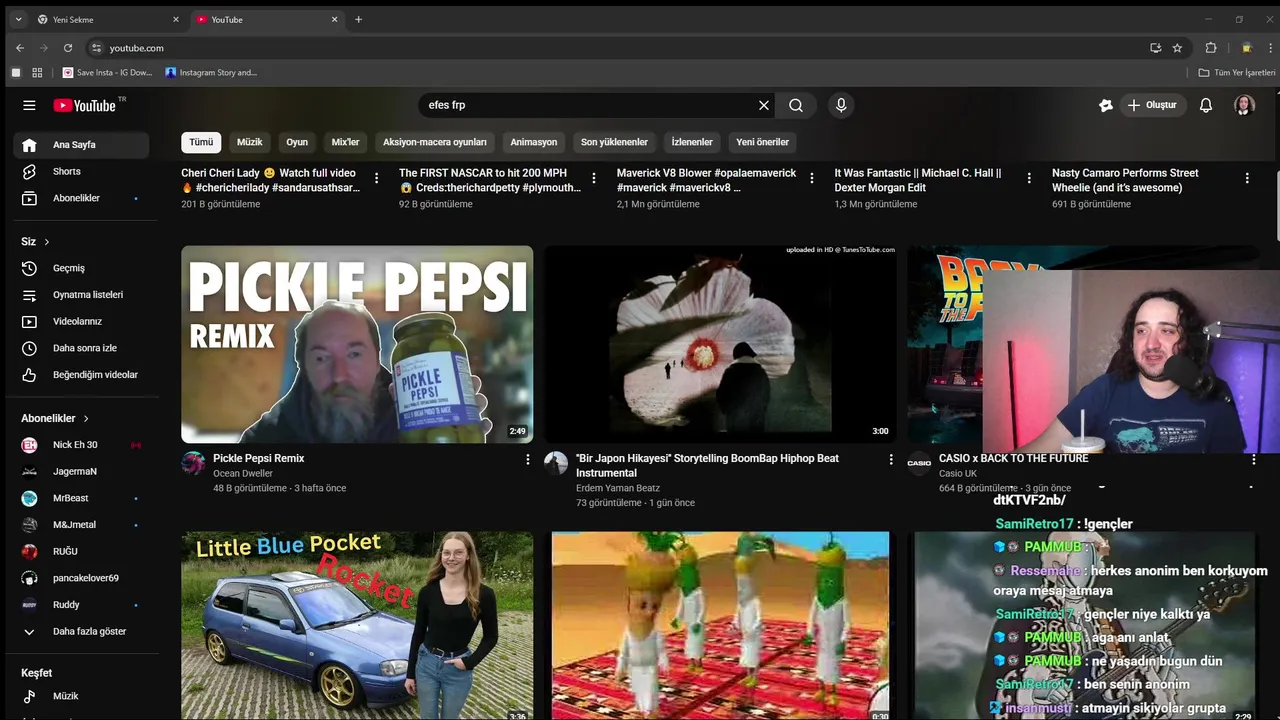Expand the Abonelikler heading chevron
1280x720 pixels.
pyautogui.click(x=86, y=419)
